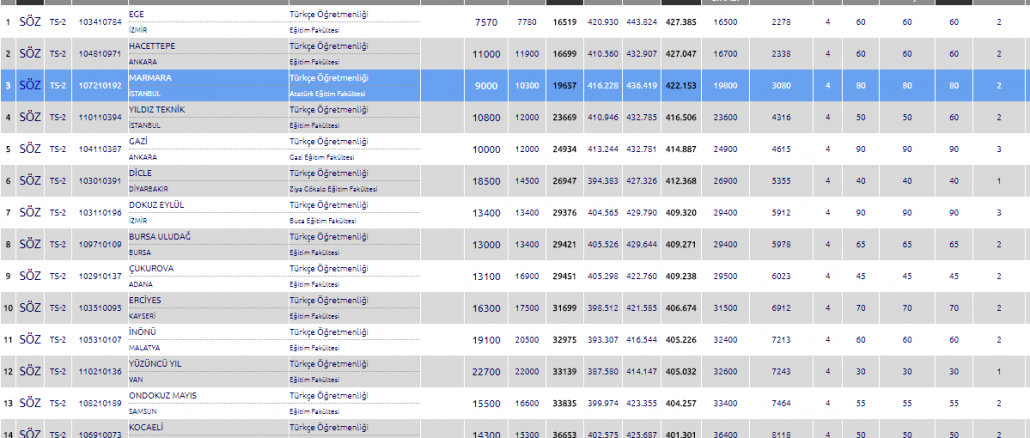Open YILDIZ TEKNİK university entry

(157, 109)
